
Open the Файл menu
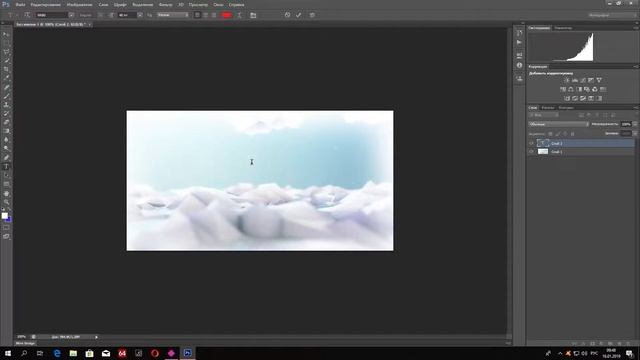click(x=20, y=4)
